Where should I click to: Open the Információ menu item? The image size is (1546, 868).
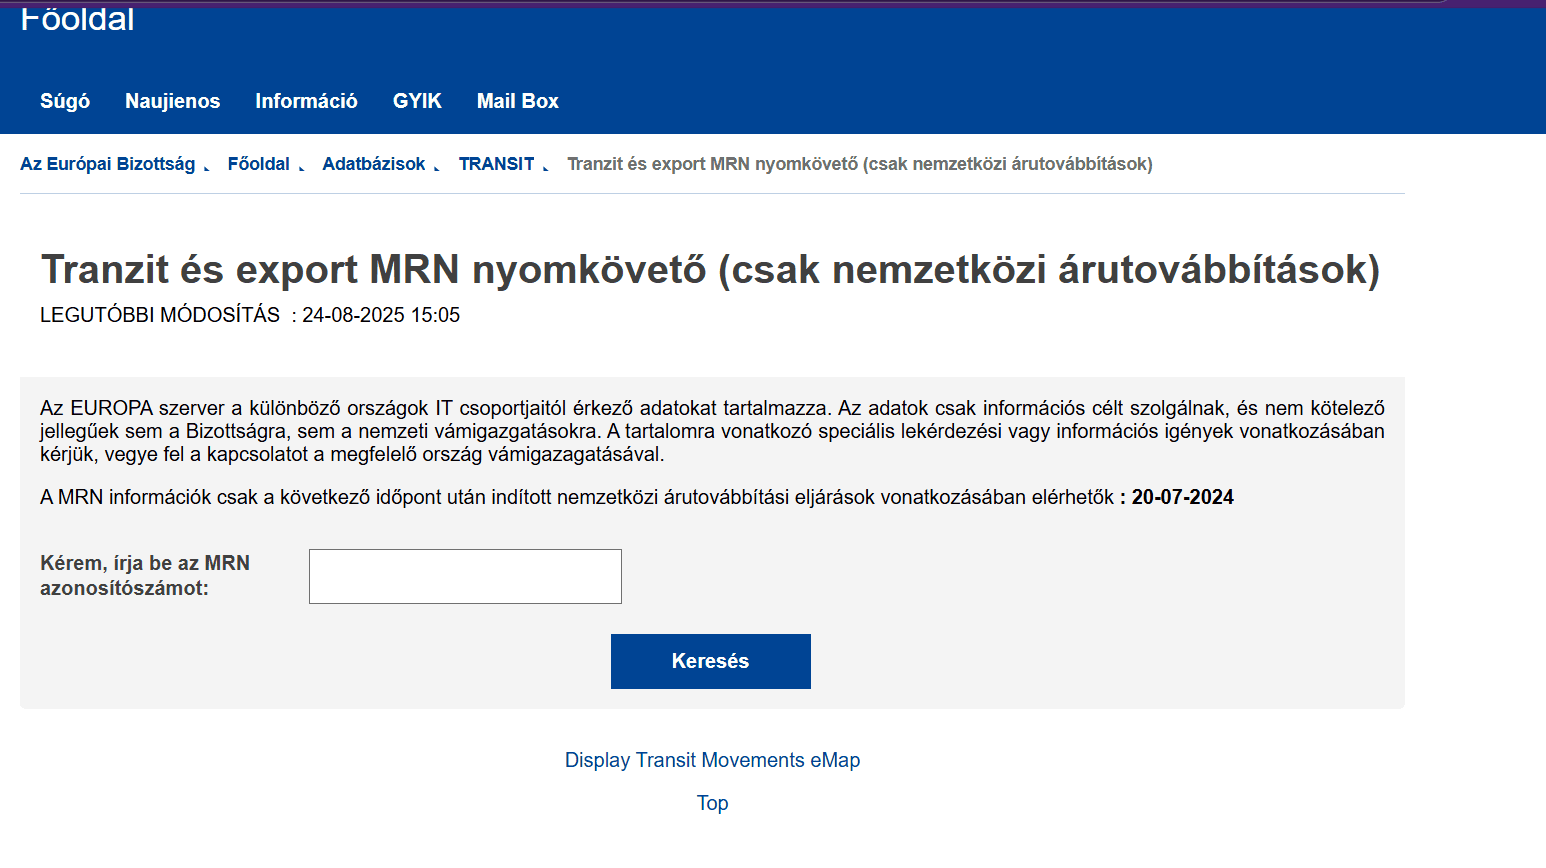[306, 101]
